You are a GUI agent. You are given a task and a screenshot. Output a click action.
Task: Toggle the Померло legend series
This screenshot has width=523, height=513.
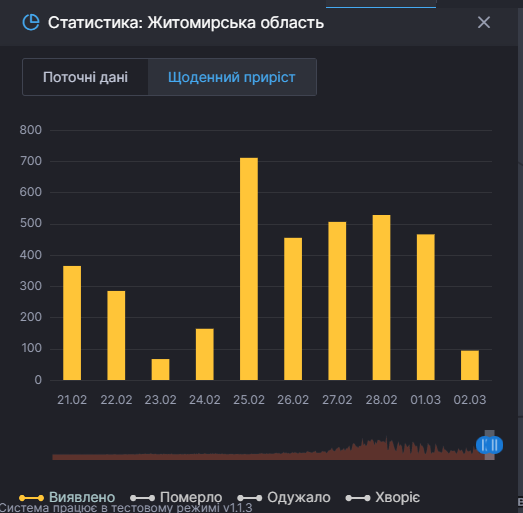(x=176, y=497)
